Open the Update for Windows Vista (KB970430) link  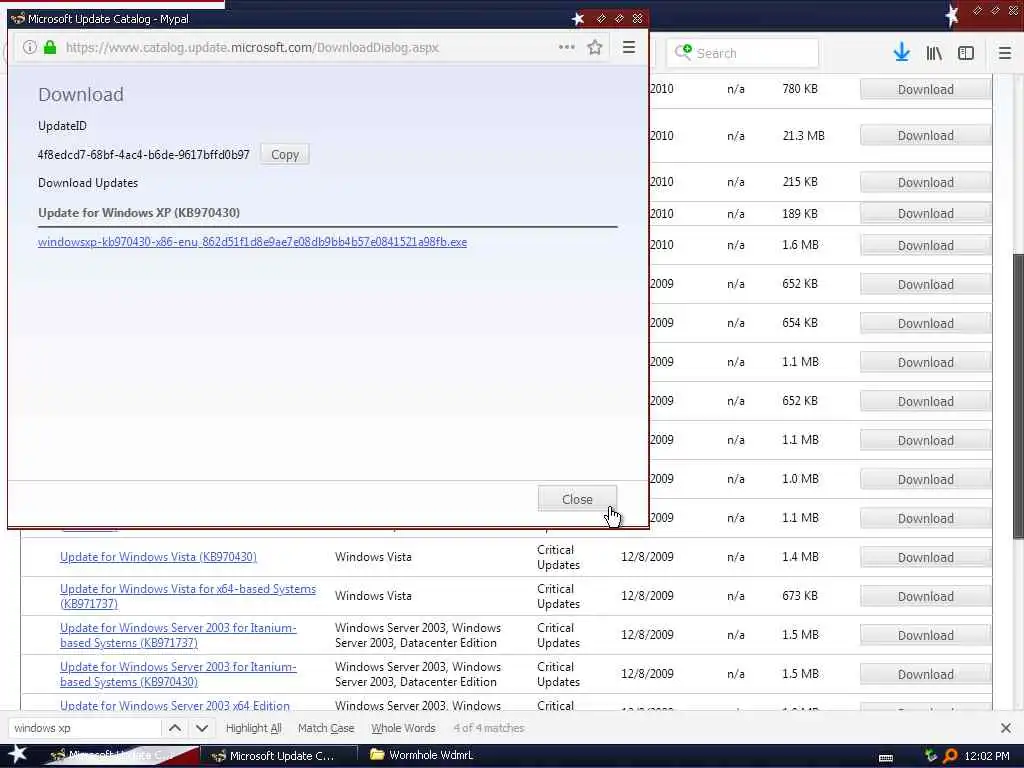click(x=158, y=556)
